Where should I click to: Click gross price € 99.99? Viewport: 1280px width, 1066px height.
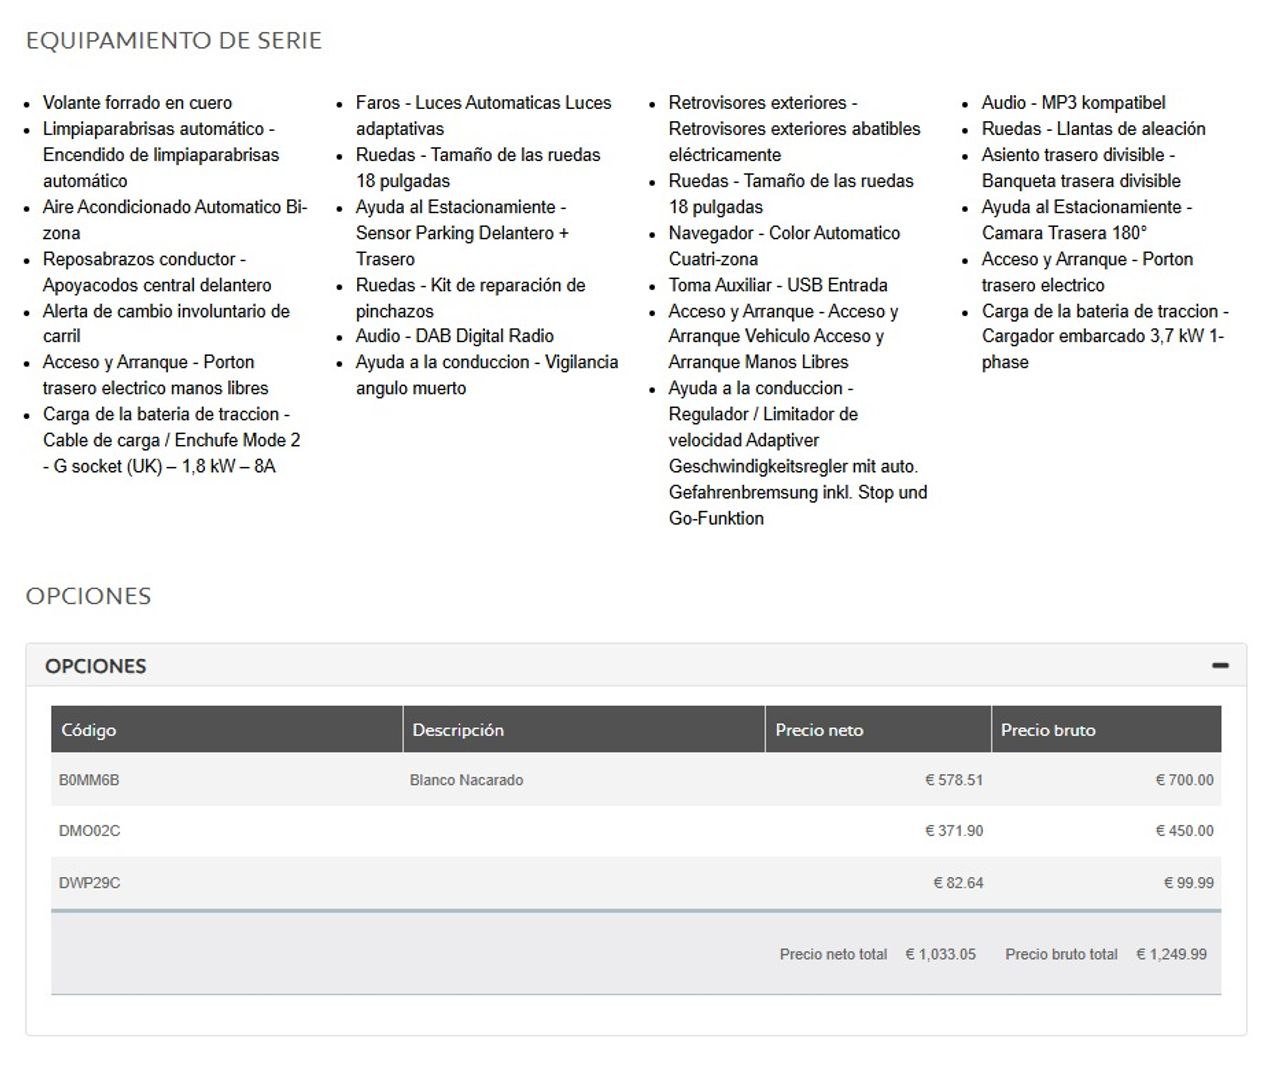tap(1188, 883)
